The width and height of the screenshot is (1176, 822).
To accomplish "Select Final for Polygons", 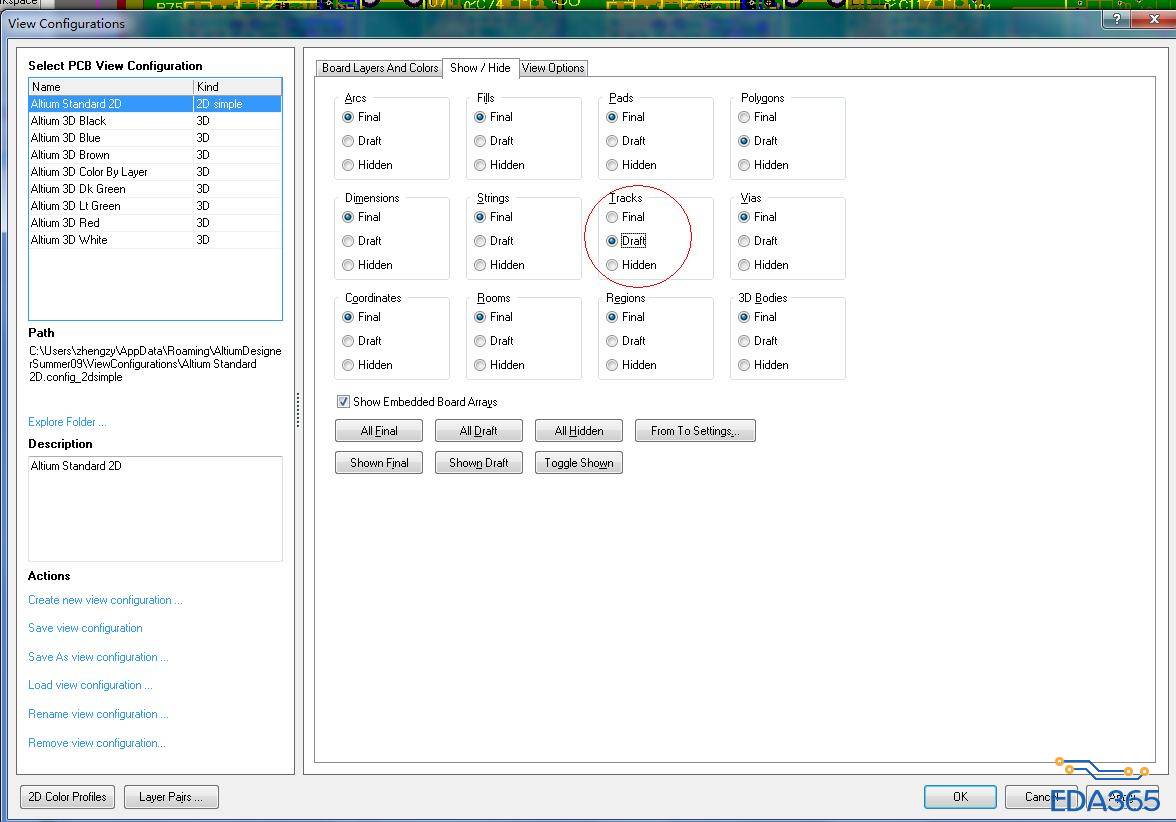I will [x=745, y=117].
